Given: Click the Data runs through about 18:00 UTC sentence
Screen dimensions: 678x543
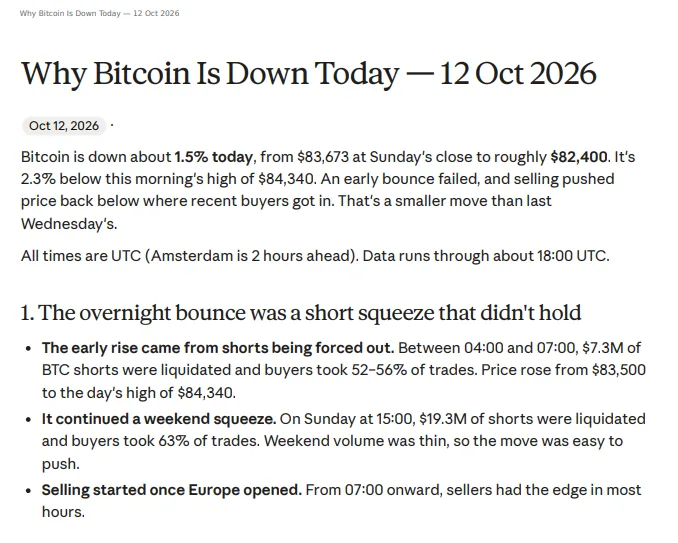Looking at the screenshot, I should (486, 256).
